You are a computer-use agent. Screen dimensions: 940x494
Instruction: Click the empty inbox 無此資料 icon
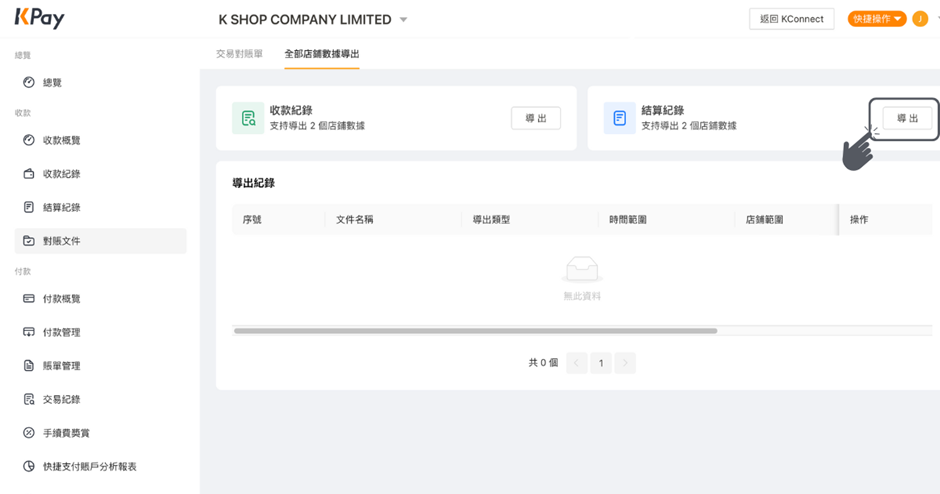(x=582, y=269)
